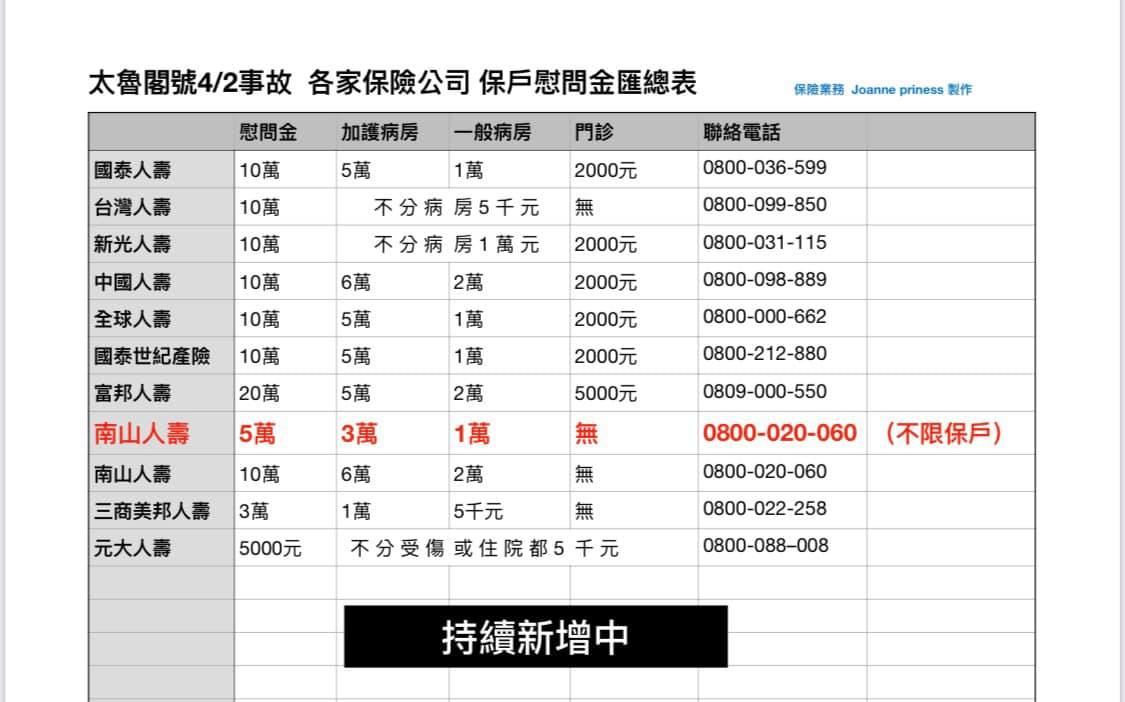Click 2萬 一般病房 cell for 中國人壽
The height and width of the screenshot is (702, 1125).
click(469, 282)
